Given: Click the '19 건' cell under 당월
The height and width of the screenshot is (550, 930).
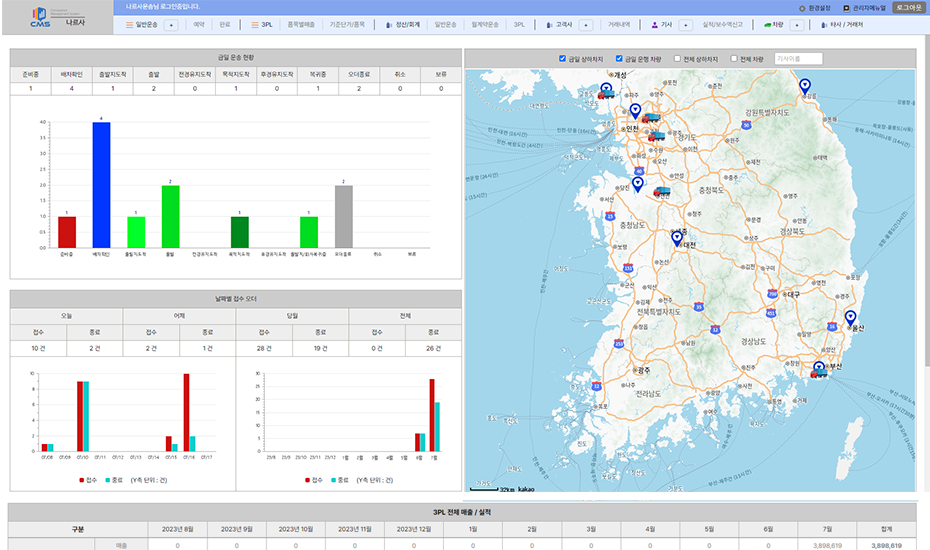Looking at the screenshot, I should point(321,349).
